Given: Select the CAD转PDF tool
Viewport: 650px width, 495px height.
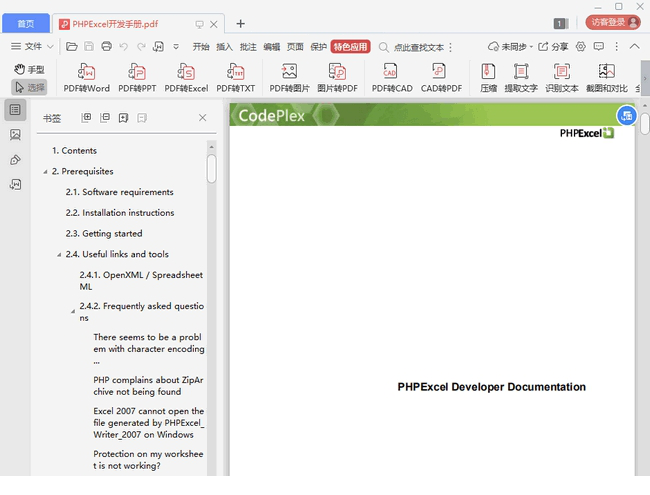Looking at the screenshot, I should pyautogui.click(x=441, y=78).
